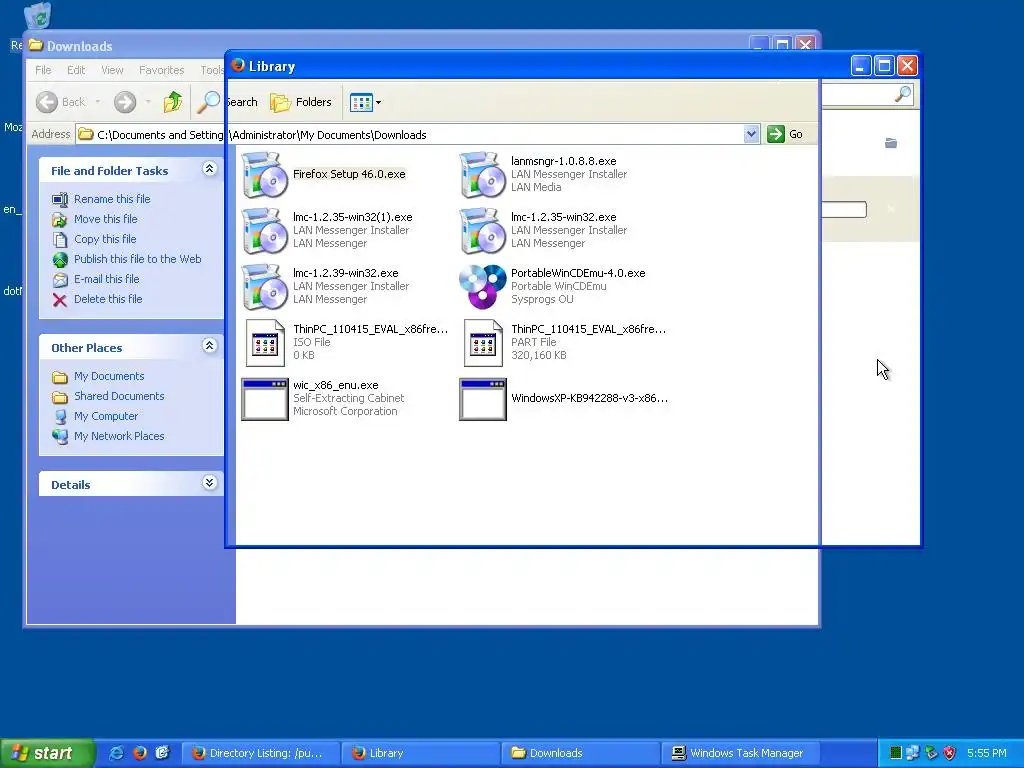The height and width of the screenshot is (768, 1024).
Task: Click the folder icon in Library window
Action: (x=891, y=143)
